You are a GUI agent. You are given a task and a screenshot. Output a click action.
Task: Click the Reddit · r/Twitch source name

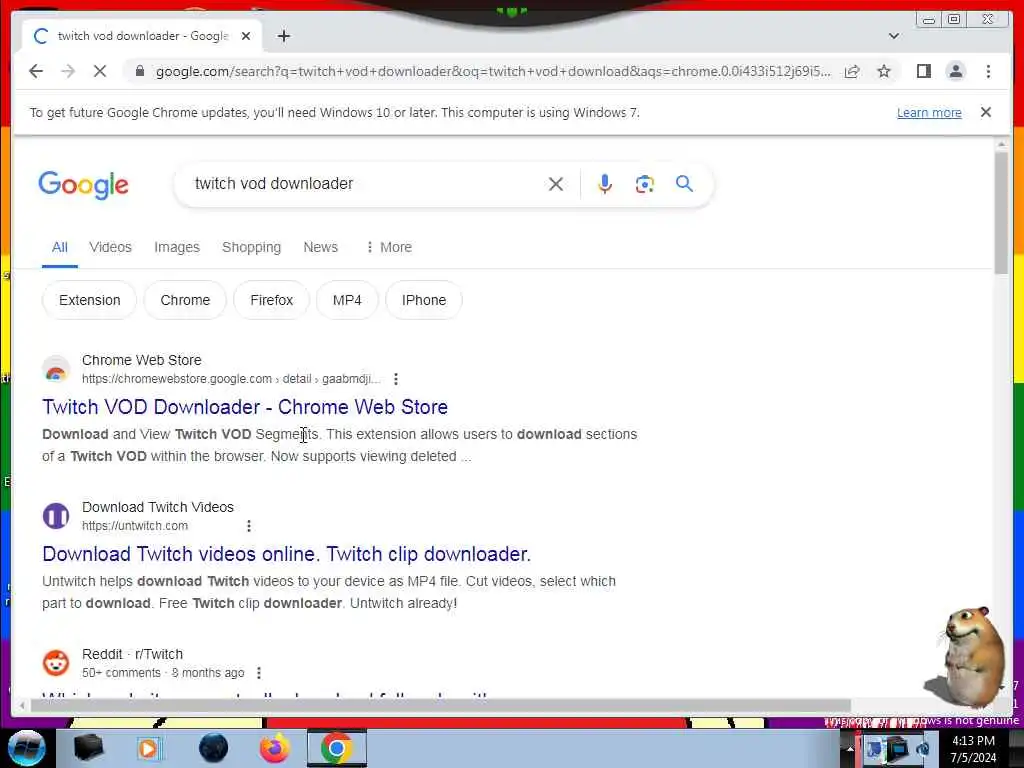133,654
